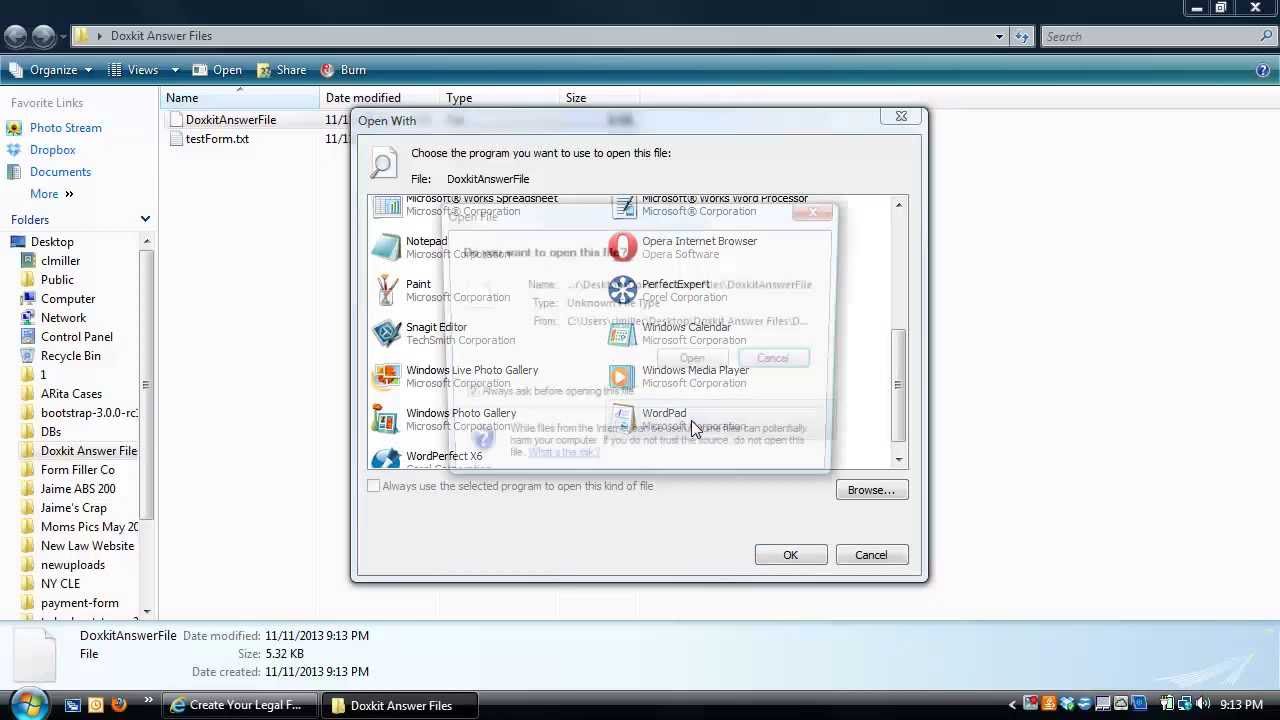The width and height of the screenshot is (1280, 720).
Task: Sort by the Size column header
Action: coord(599,98)
